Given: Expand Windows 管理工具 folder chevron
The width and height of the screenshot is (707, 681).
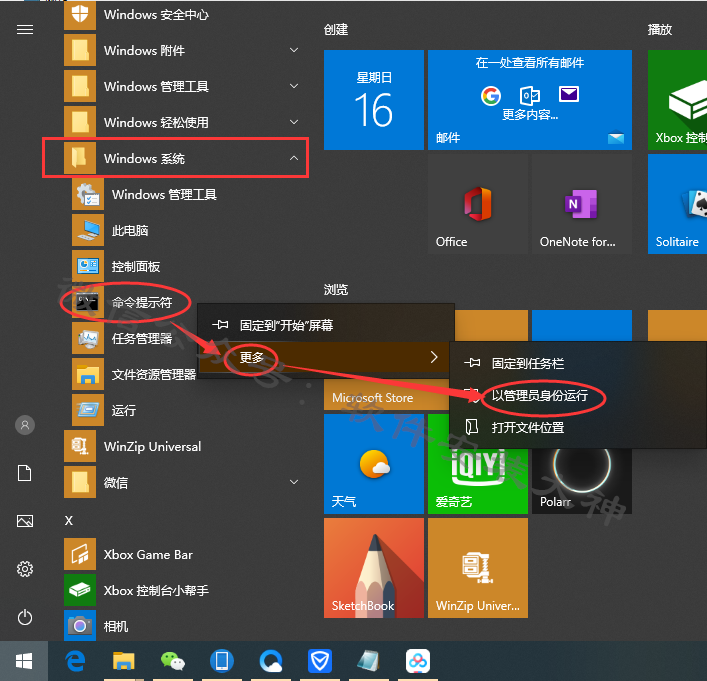Looking at the screenshot, I should click(x=294, y=86).
